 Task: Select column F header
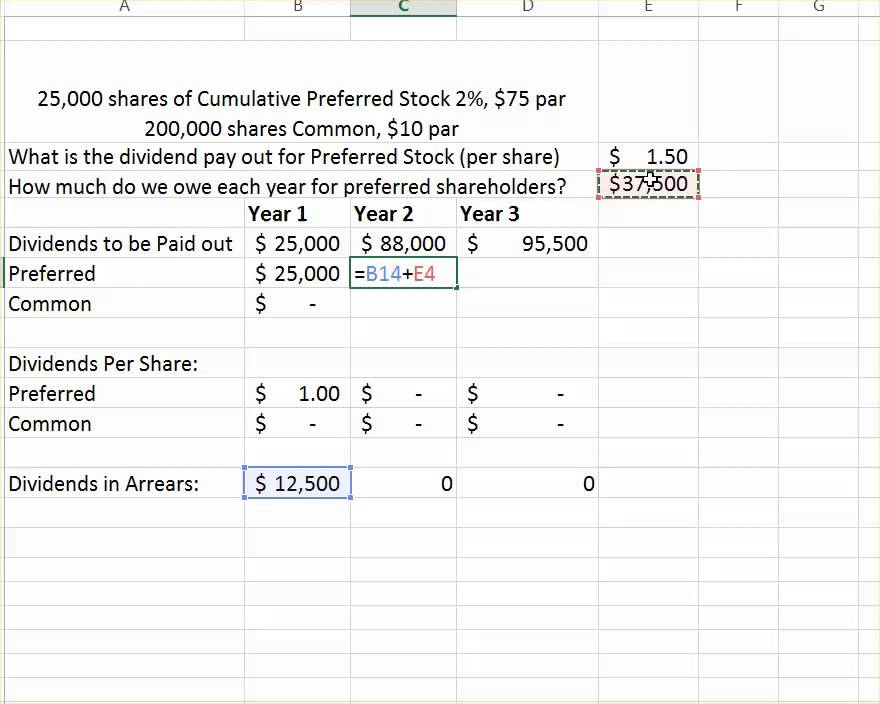(739, 7)
